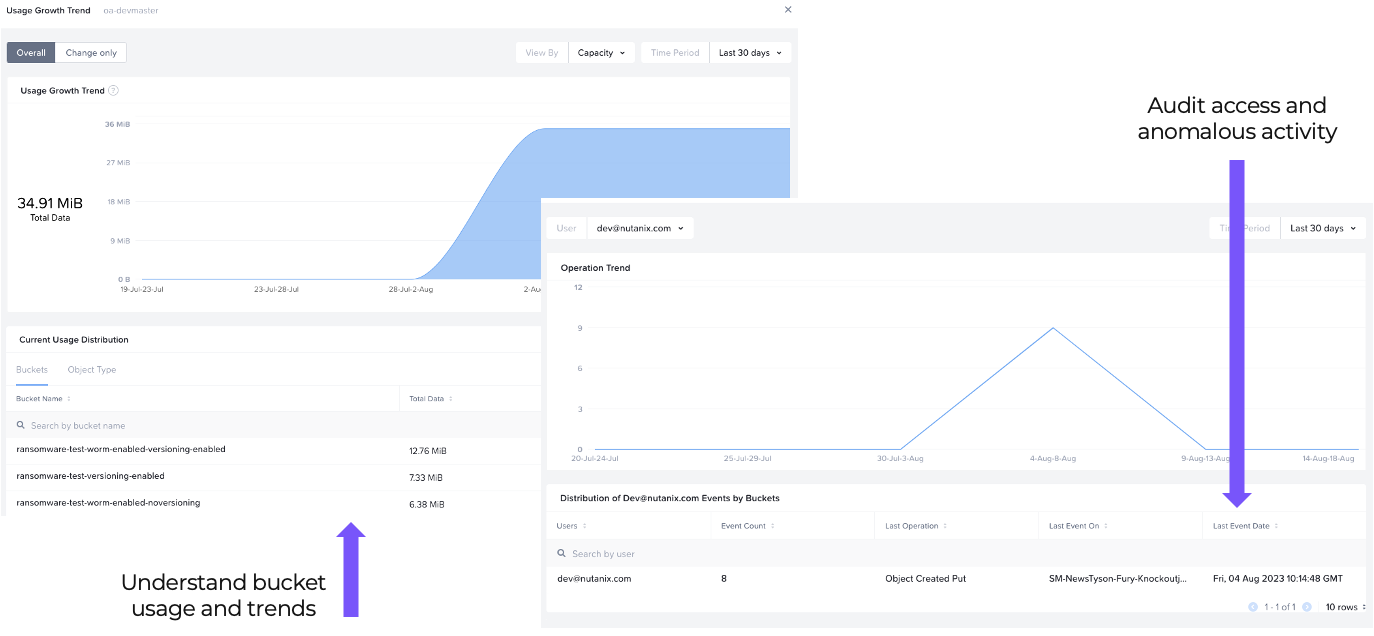Switch to Overall view toggle
The height and width of the screenshot is (636, 1374).
pos(31,53)
